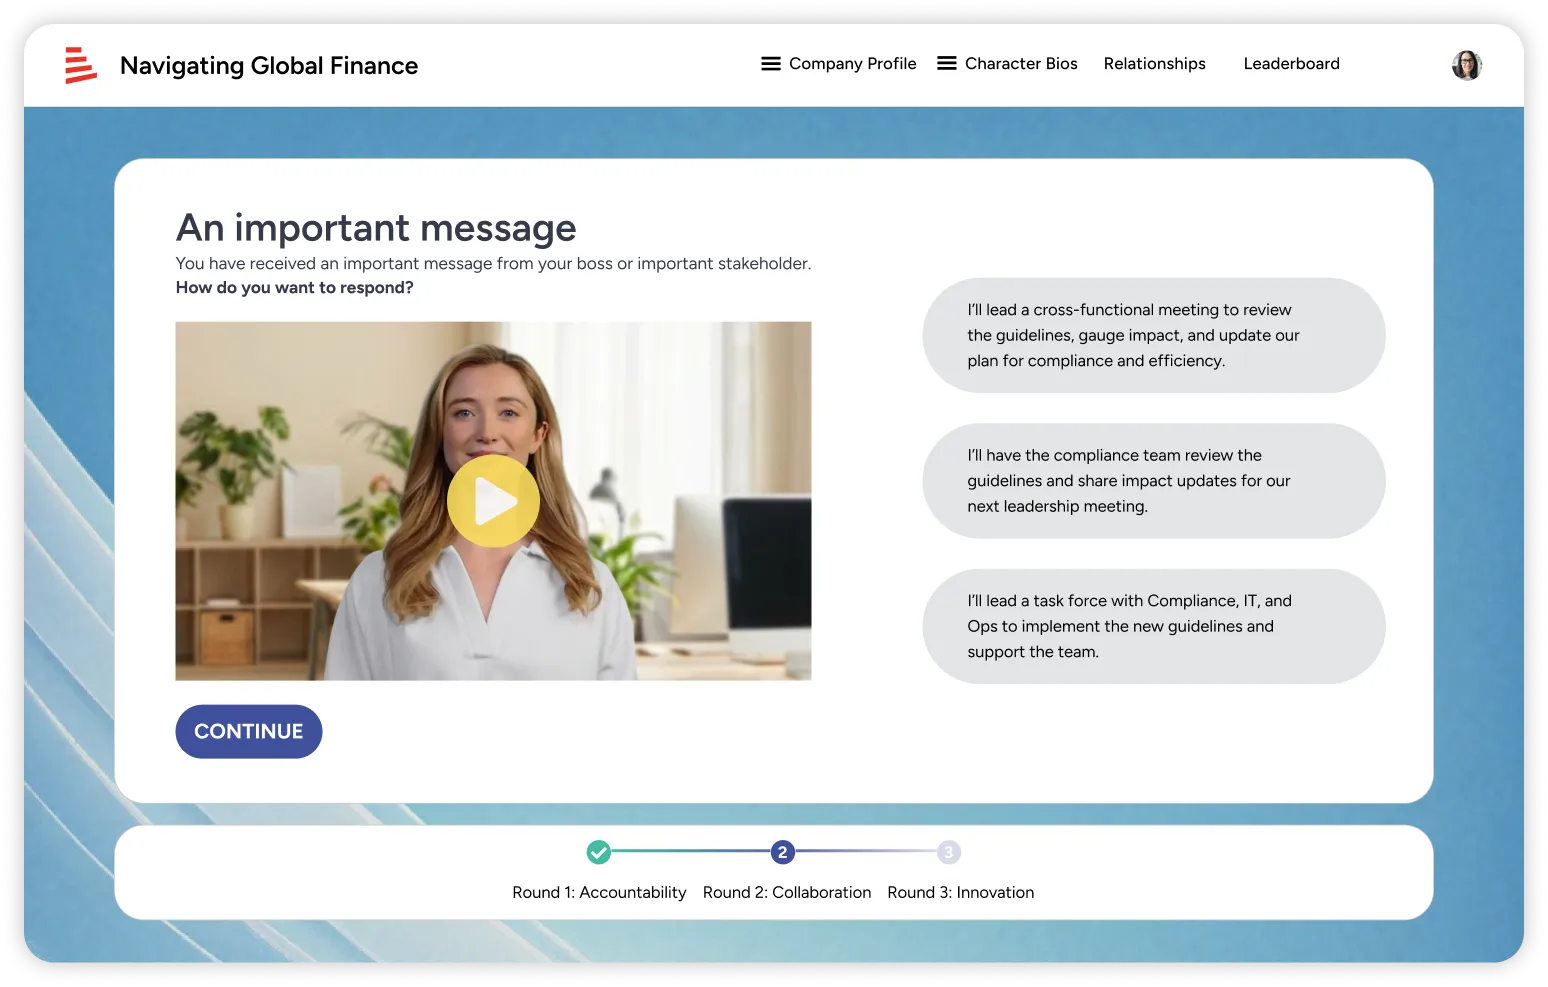Expand the Character Bios menu

pyautogui.click(x=1021, y=64)
